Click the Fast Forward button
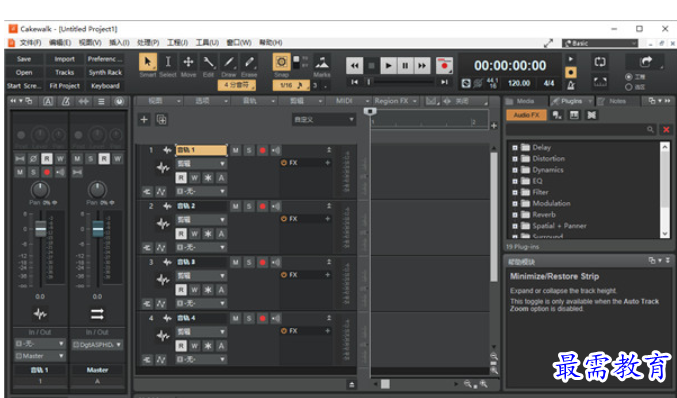 422,66
